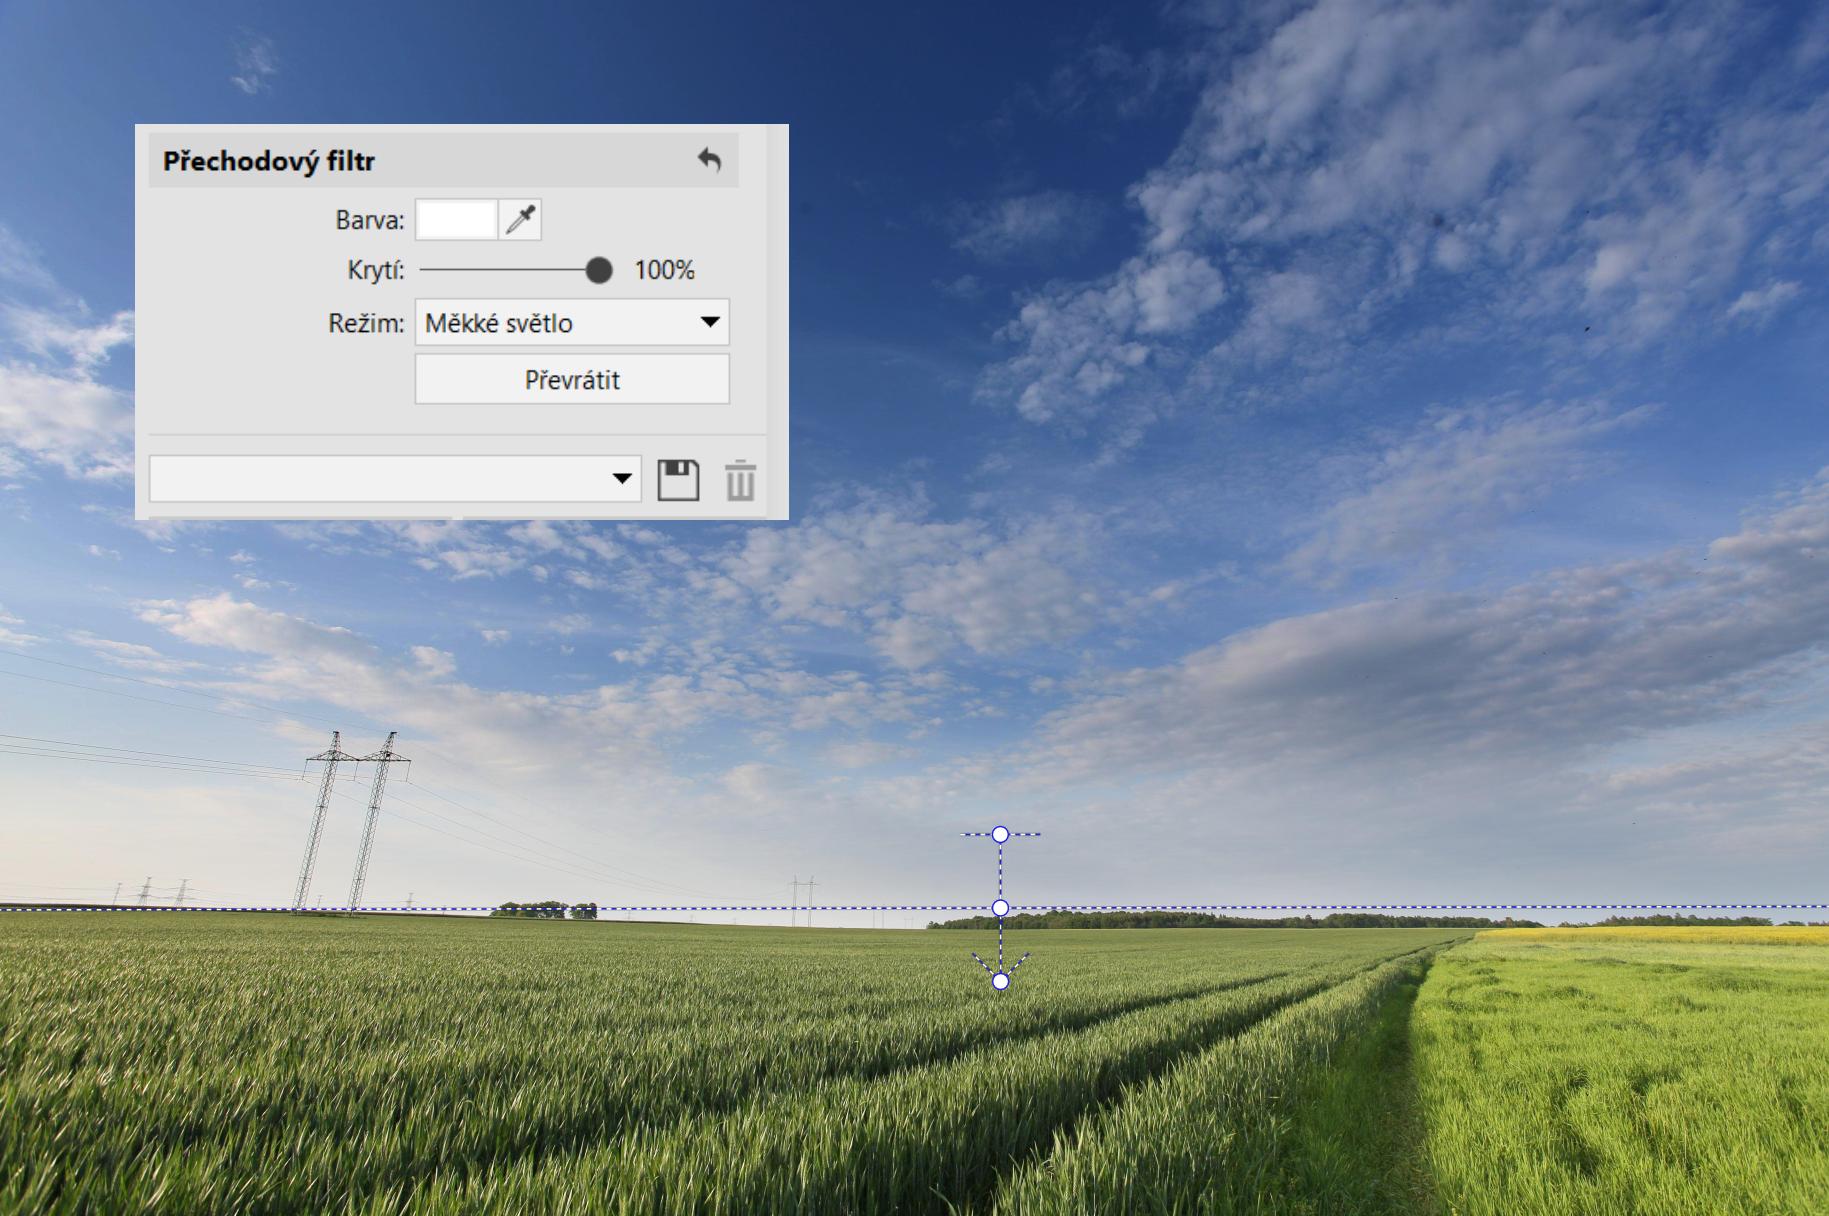The width and height of the screenshot is (1829, 1216).
Task: Open the white Barva color swatch
Action: pos(456,219)
